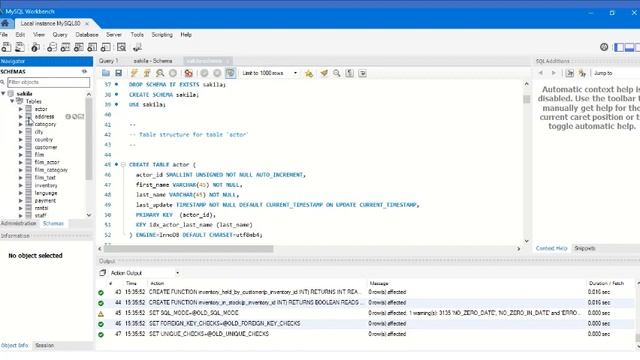
Task: Open the Administration navigator tab
Action: pyautogui.click(x=19, y=223)
